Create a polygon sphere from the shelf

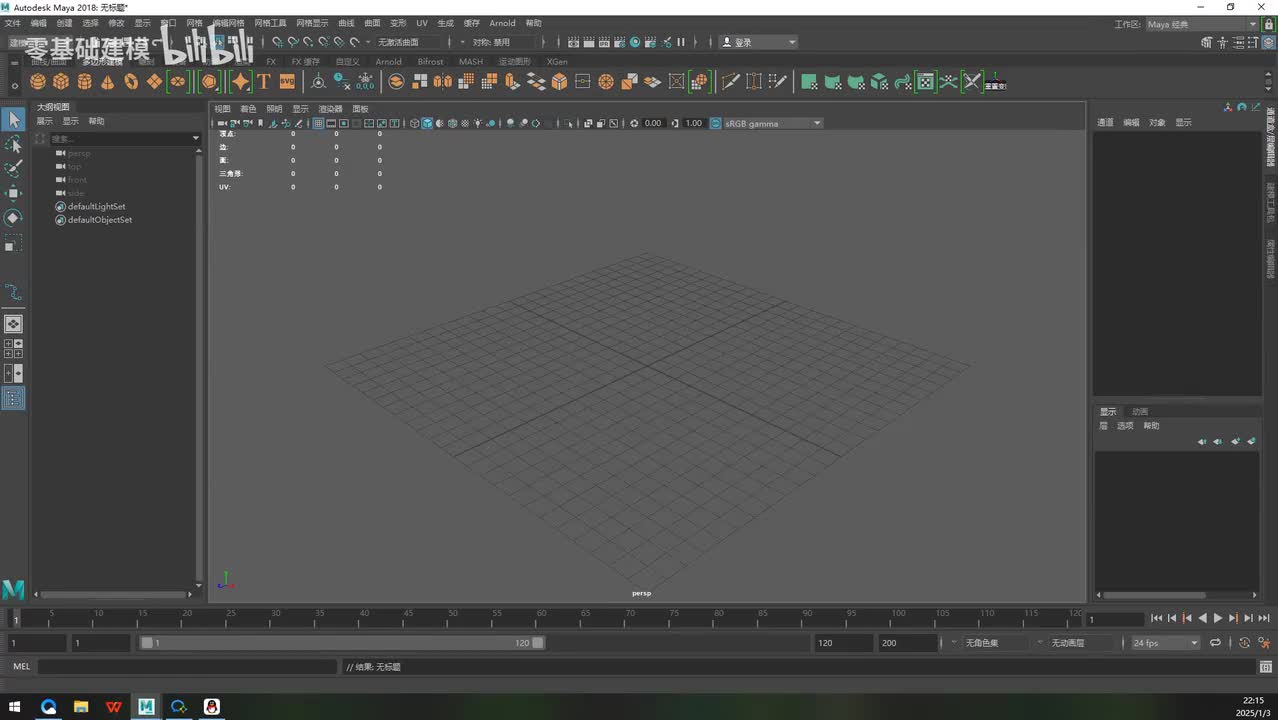38,82
